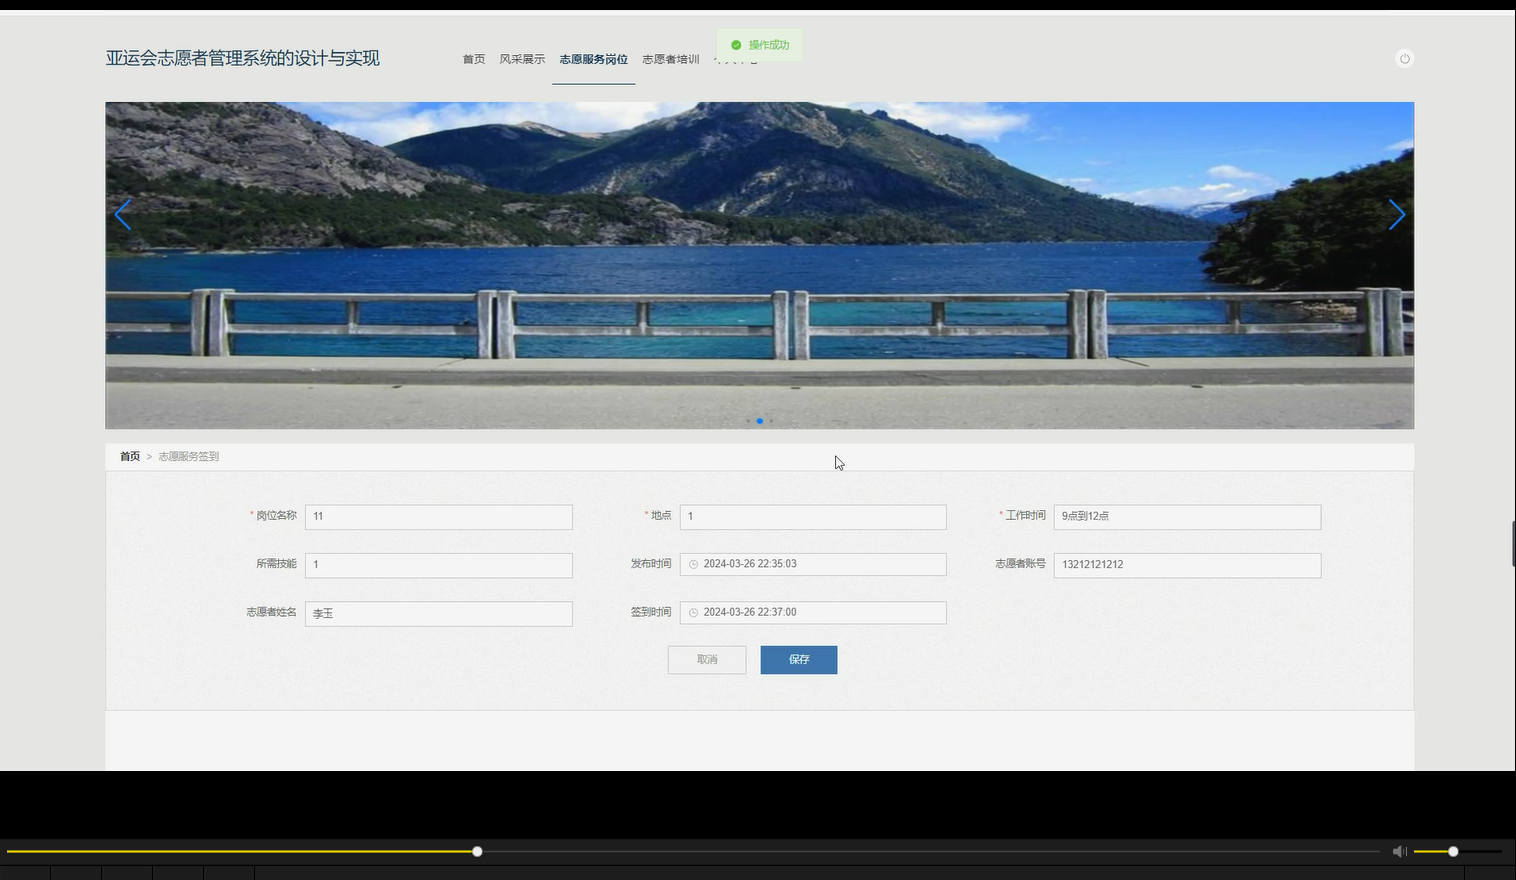Click the site title 亚运会志愿者管理系统的设计与实现
Image resolution: width=1516 pixels, height=880 pixels.
(243, 58)
